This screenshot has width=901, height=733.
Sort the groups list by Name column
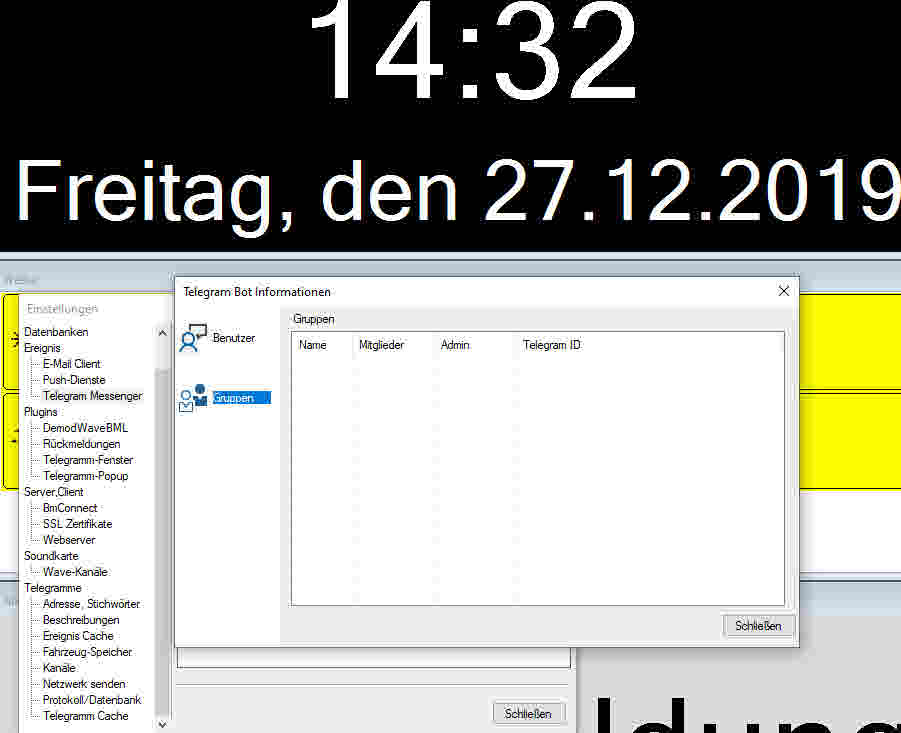[313, 345]
